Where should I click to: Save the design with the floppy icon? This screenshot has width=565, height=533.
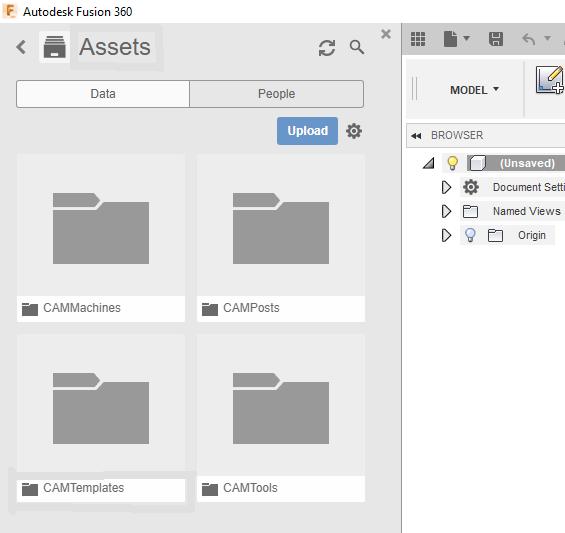tap(496, 39)
